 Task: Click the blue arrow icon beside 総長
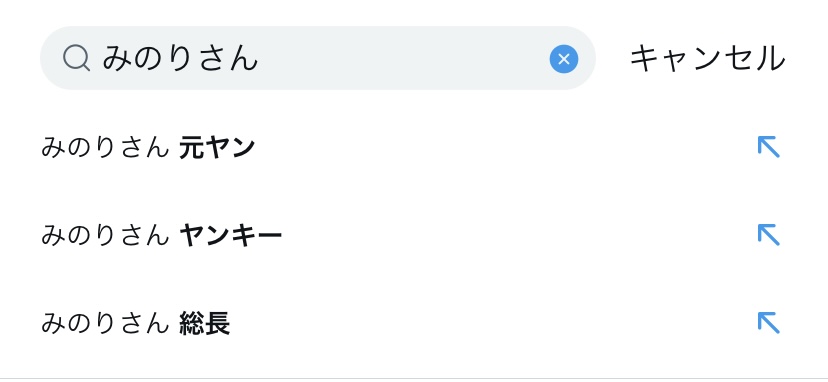768,323
